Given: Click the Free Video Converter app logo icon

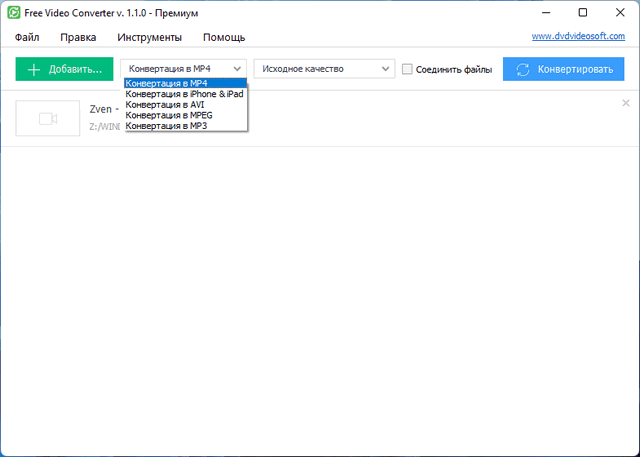Looking at the screenshot, I should point(13,12).
